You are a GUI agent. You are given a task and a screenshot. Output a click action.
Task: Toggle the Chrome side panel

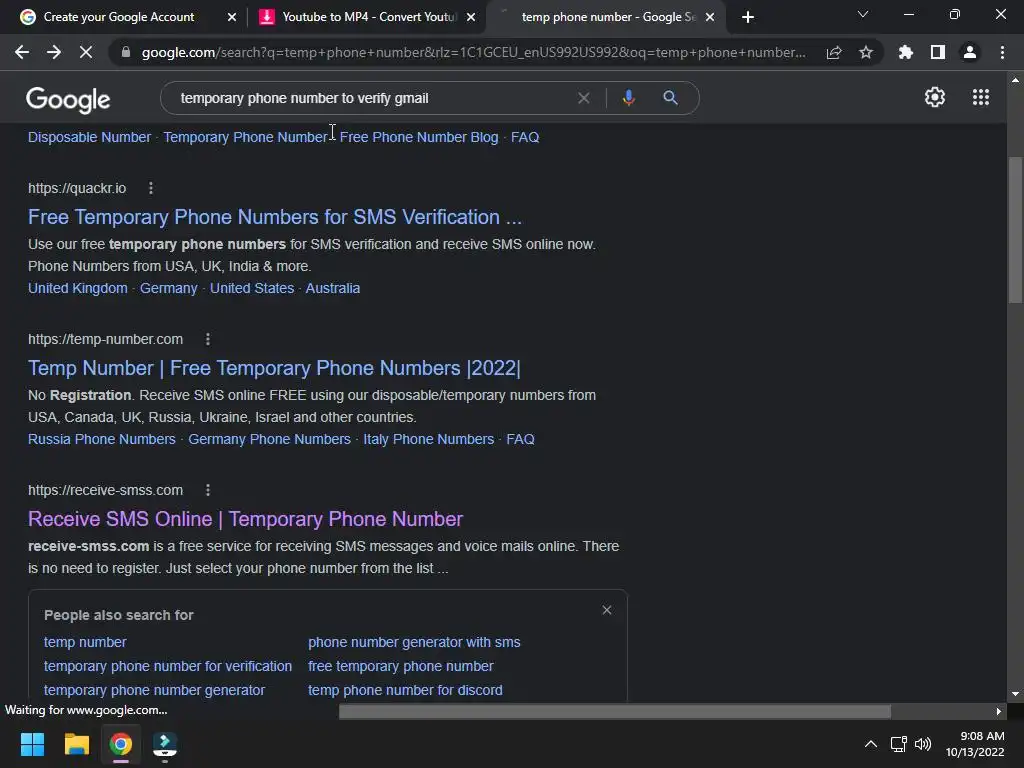938,52
